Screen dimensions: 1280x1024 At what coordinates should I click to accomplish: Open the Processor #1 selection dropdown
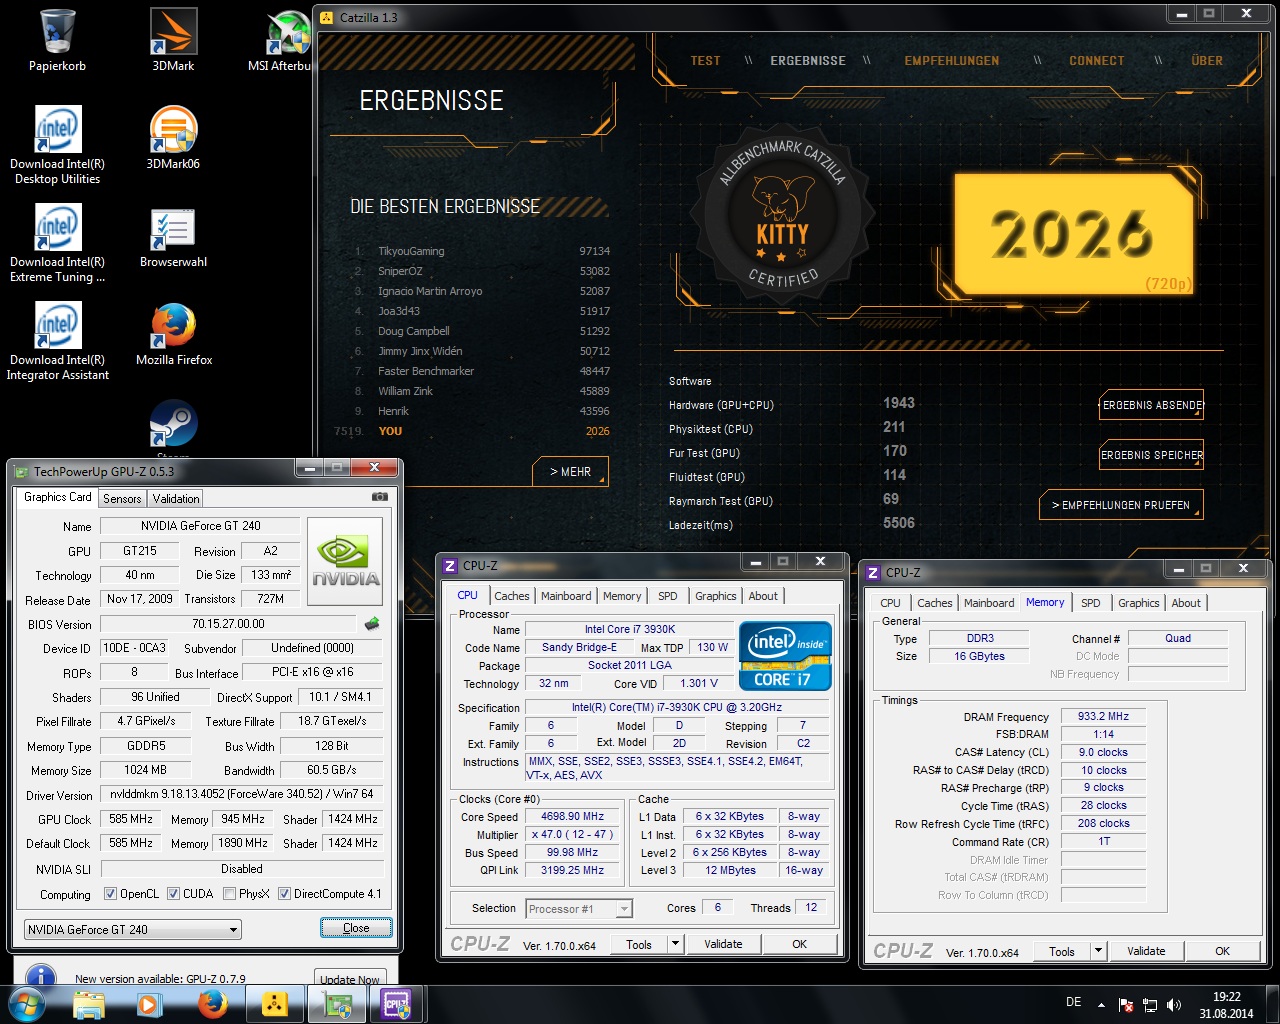[579, 908]
